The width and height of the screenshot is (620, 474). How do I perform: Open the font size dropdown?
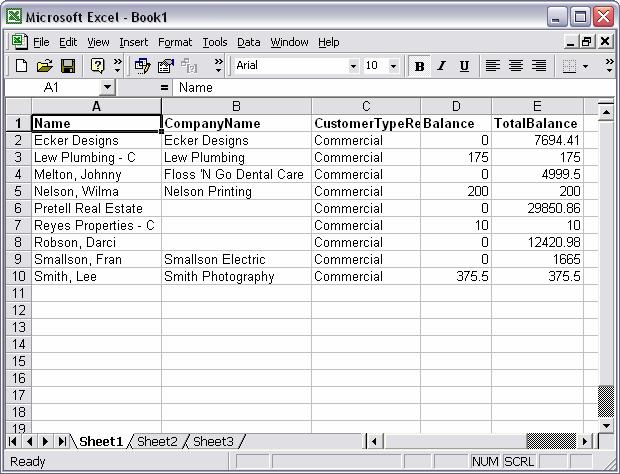392,66
